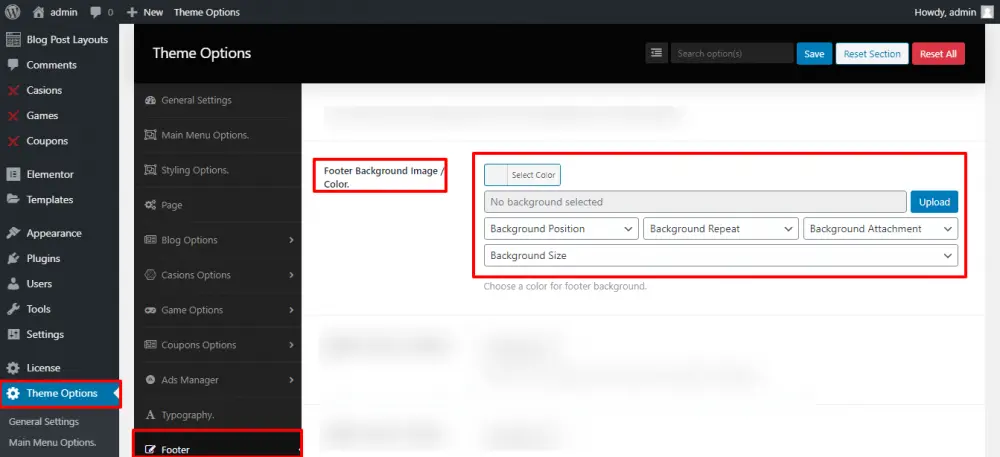Expand Blog Options chevron

point(291,240)
